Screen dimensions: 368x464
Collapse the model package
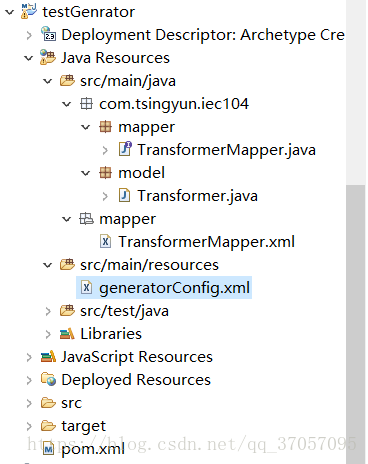tap(86, 173)
